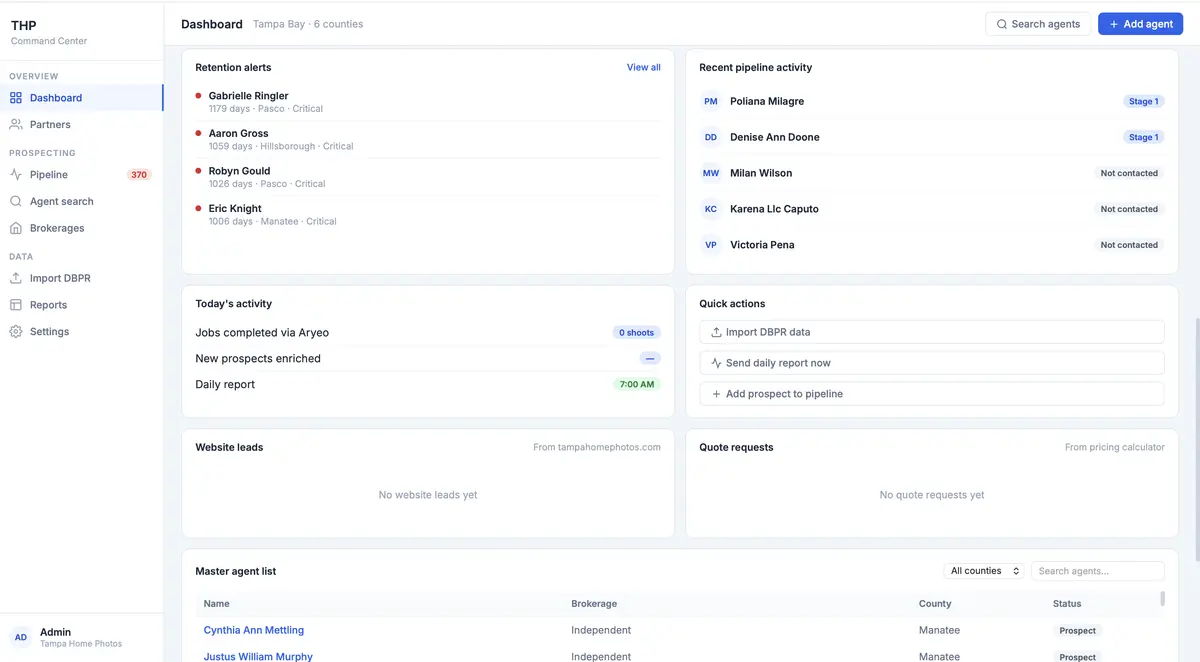1200x662 pixels.
Task: Click the Settings gear icon
Action: coord(16,332)
